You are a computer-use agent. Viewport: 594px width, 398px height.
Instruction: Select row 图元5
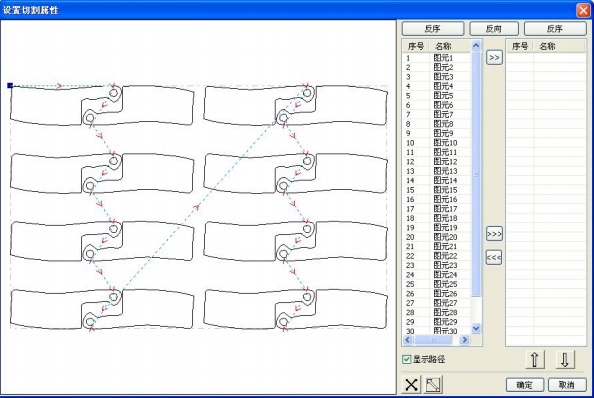pos(437,96)
